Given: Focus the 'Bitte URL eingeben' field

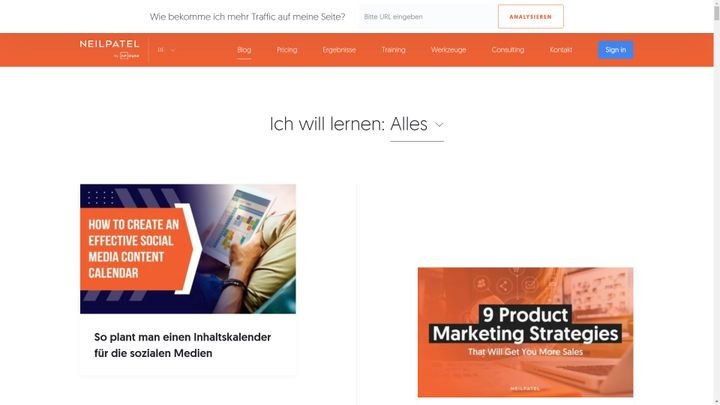Looking at the screenshot, I should (427, 17).
